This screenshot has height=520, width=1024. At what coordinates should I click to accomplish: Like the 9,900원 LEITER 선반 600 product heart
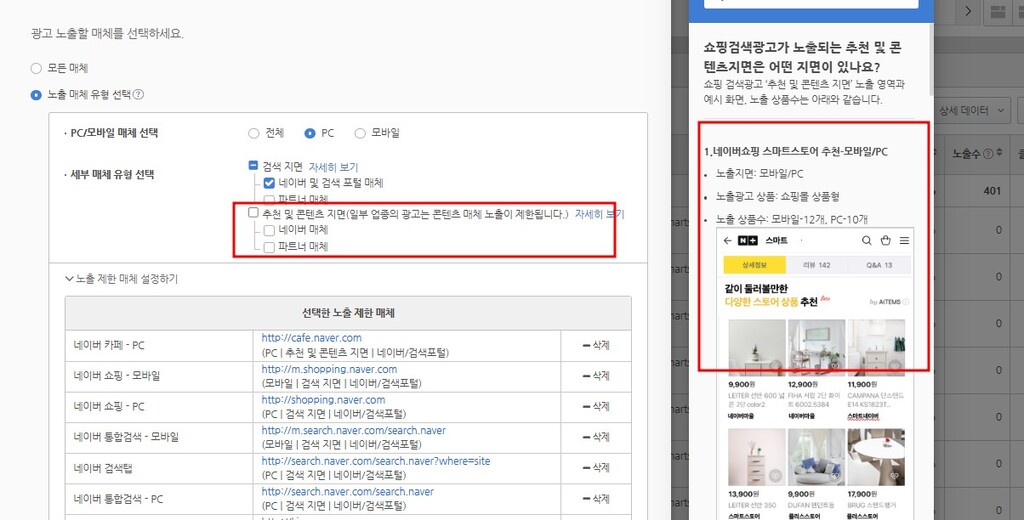tap(775, 366)
